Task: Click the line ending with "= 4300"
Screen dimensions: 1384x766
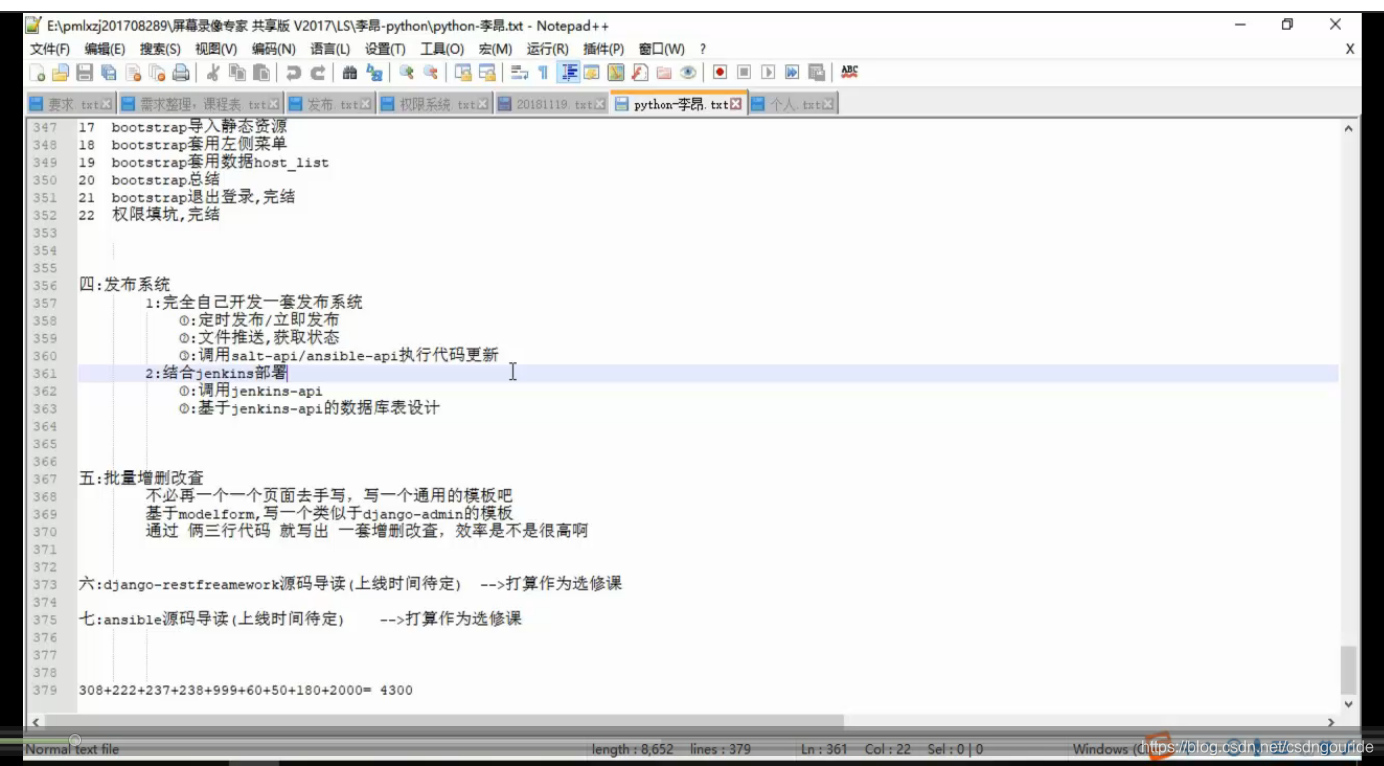Action: tap(245, 690)
